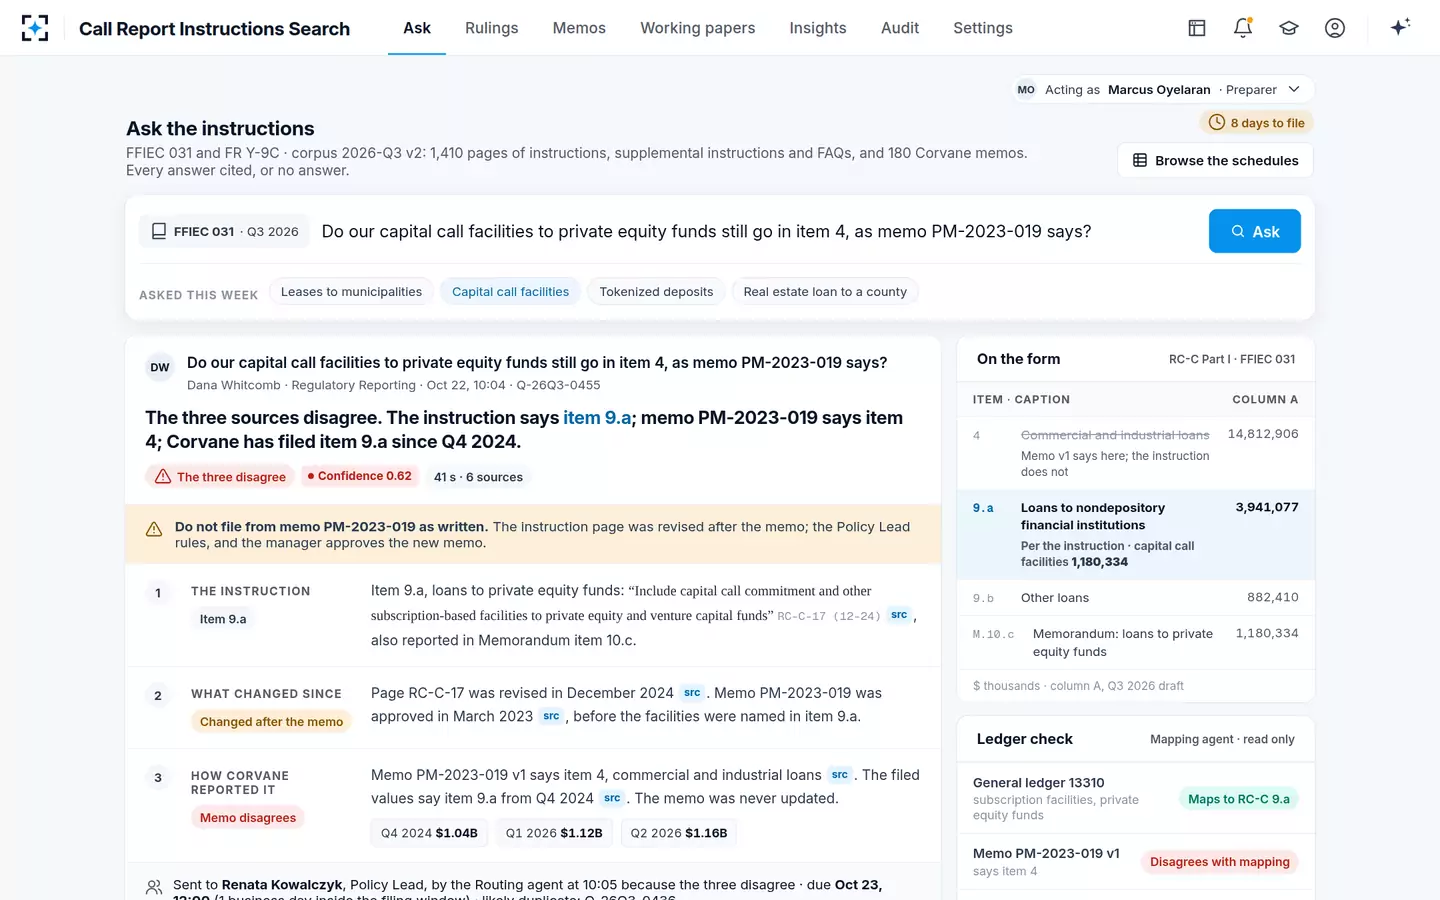Select the Capital call facilities chip
1440x900 pixels.
pos(510,292)
